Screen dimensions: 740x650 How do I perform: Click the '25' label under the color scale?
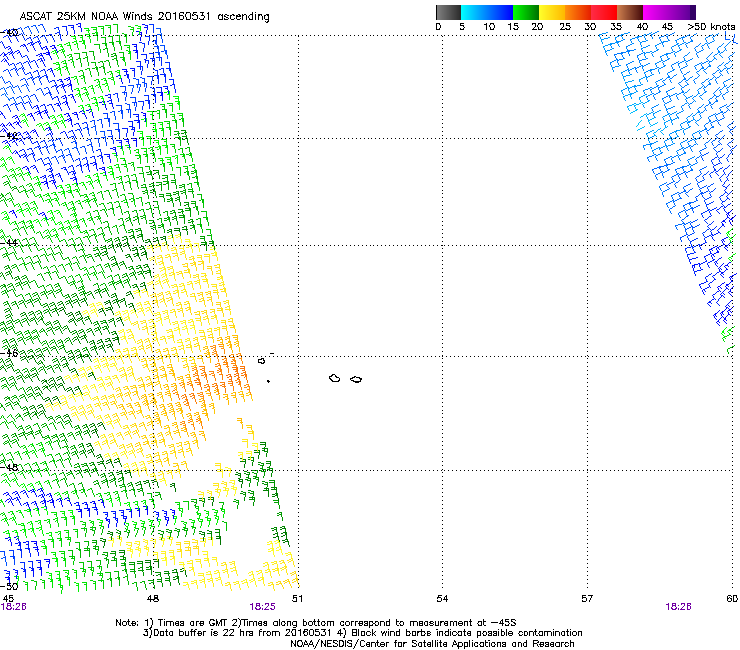click(x=565, y=27)
